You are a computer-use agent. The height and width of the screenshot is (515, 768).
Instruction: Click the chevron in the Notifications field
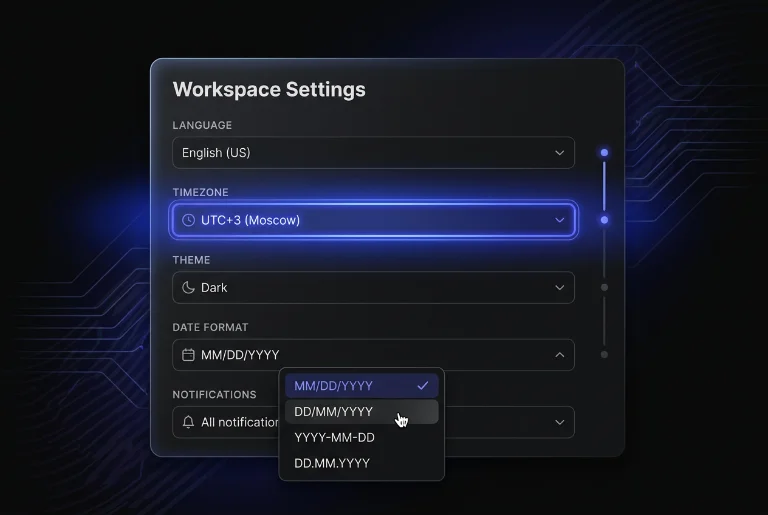click(x=559, y=422)
